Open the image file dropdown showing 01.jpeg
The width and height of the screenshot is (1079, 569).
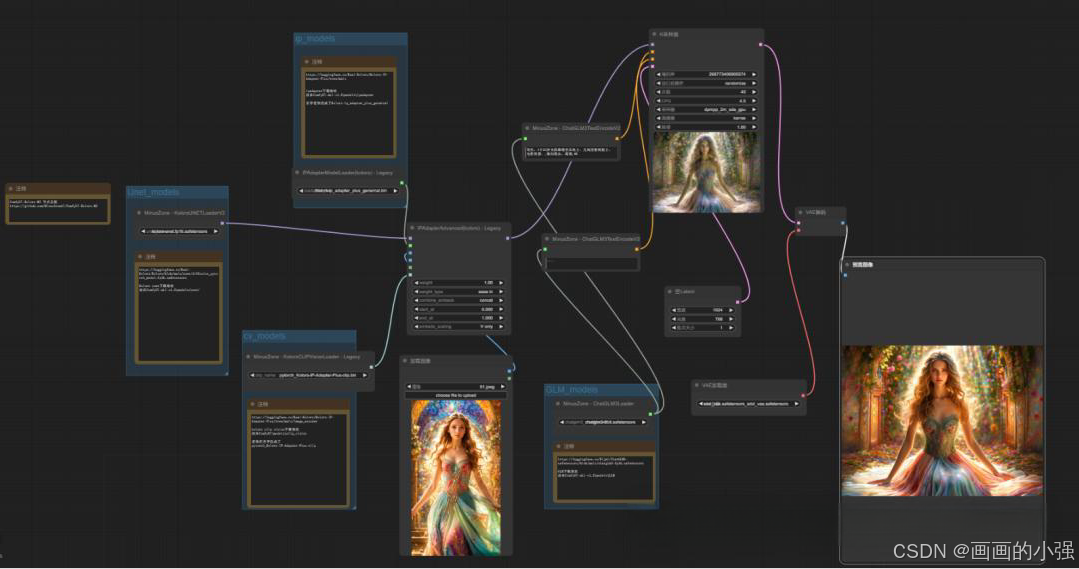pos(456,387)
